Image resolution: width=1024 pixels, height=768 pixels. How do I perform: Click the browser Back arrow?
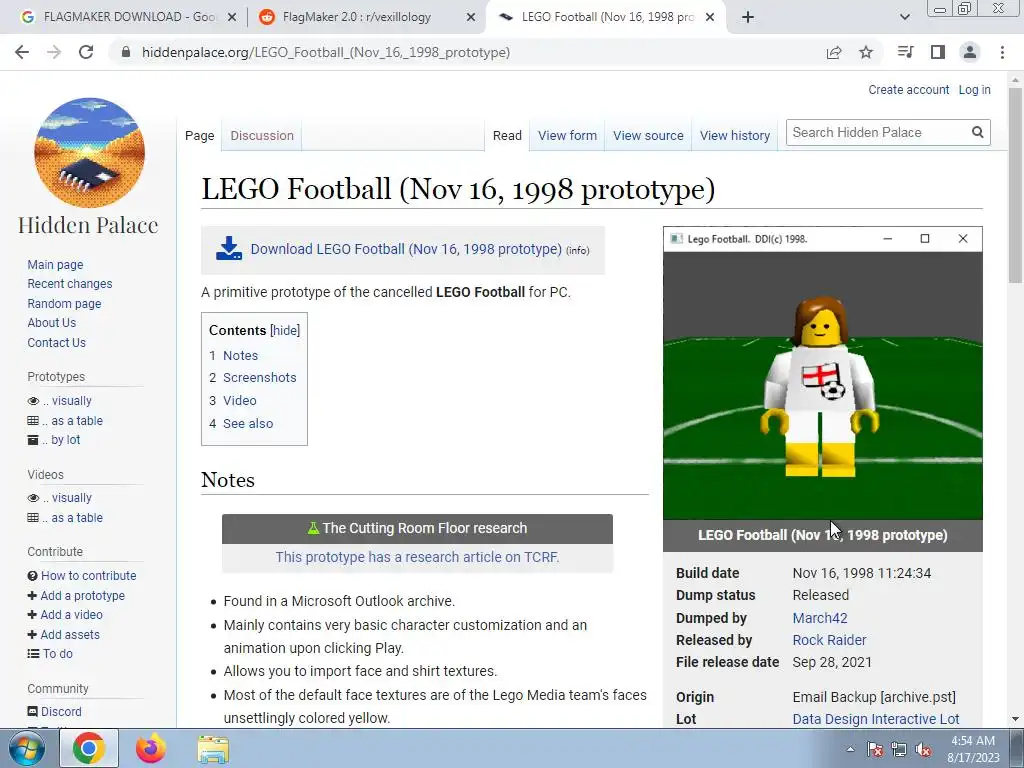pyautogui.click(x=22, y=52)
